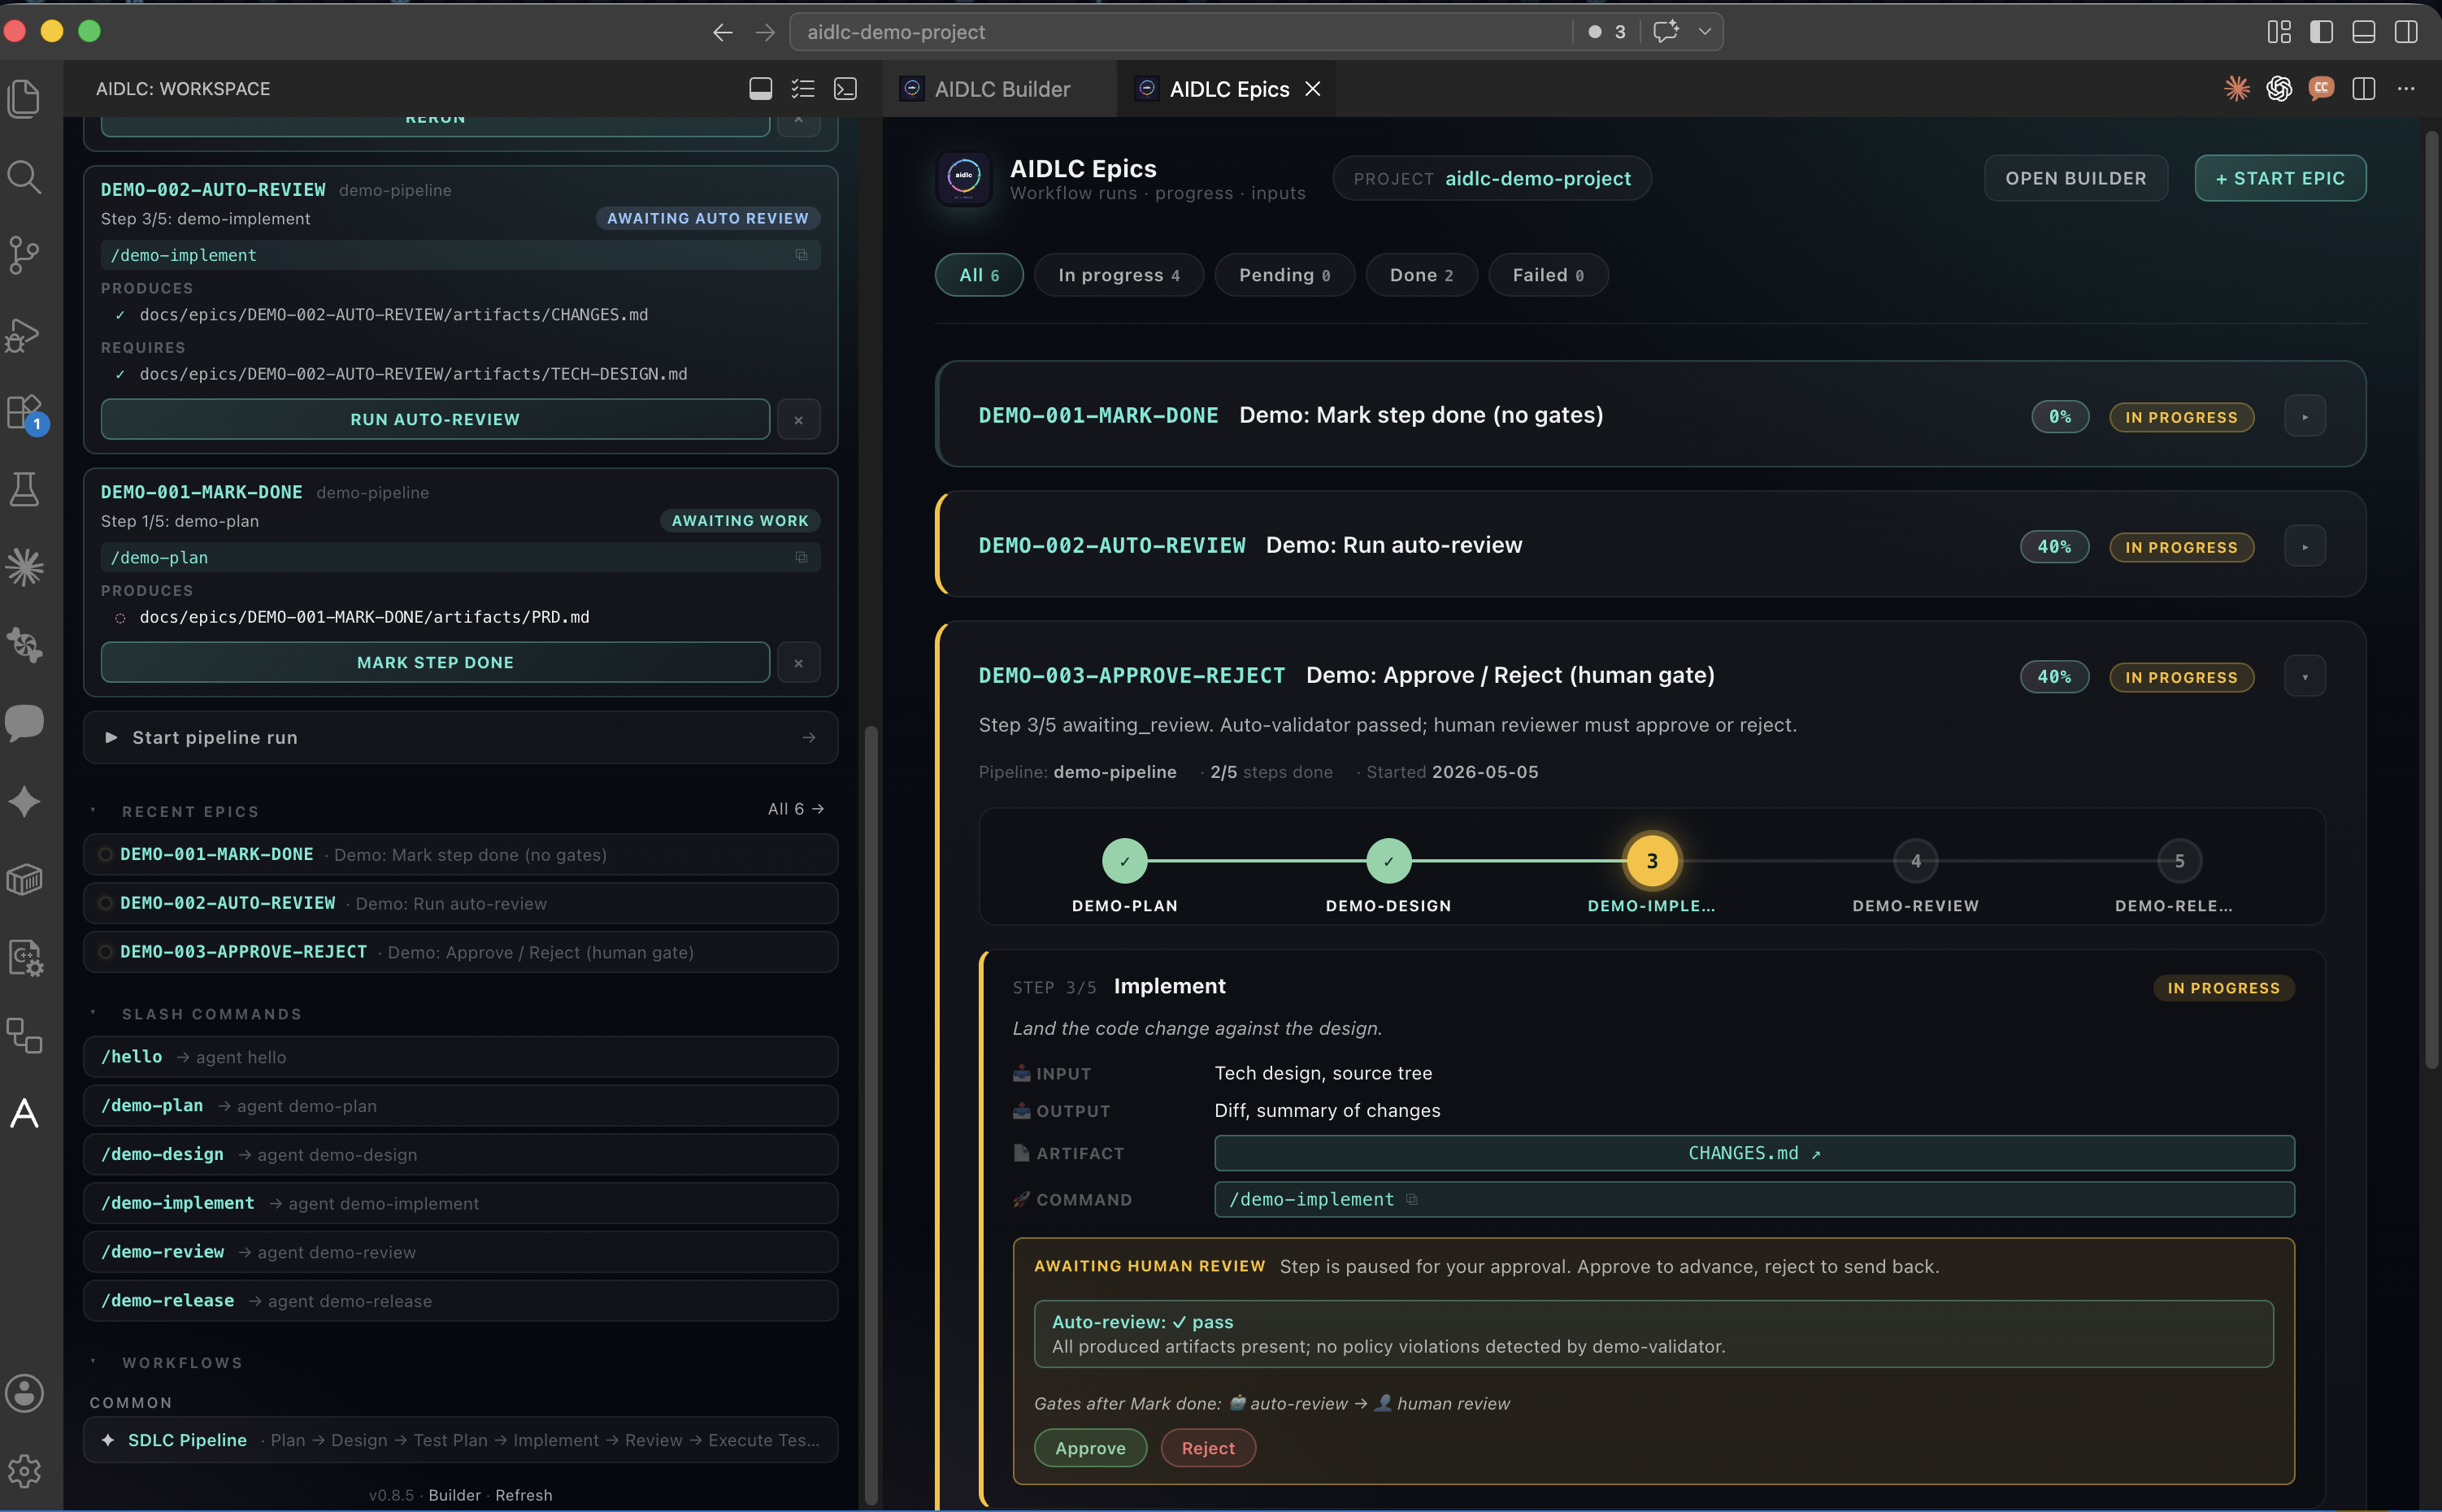This screenshot has width=2442, height=1512.
Task: Open the connected squares diagram view
Action: 24,1035
